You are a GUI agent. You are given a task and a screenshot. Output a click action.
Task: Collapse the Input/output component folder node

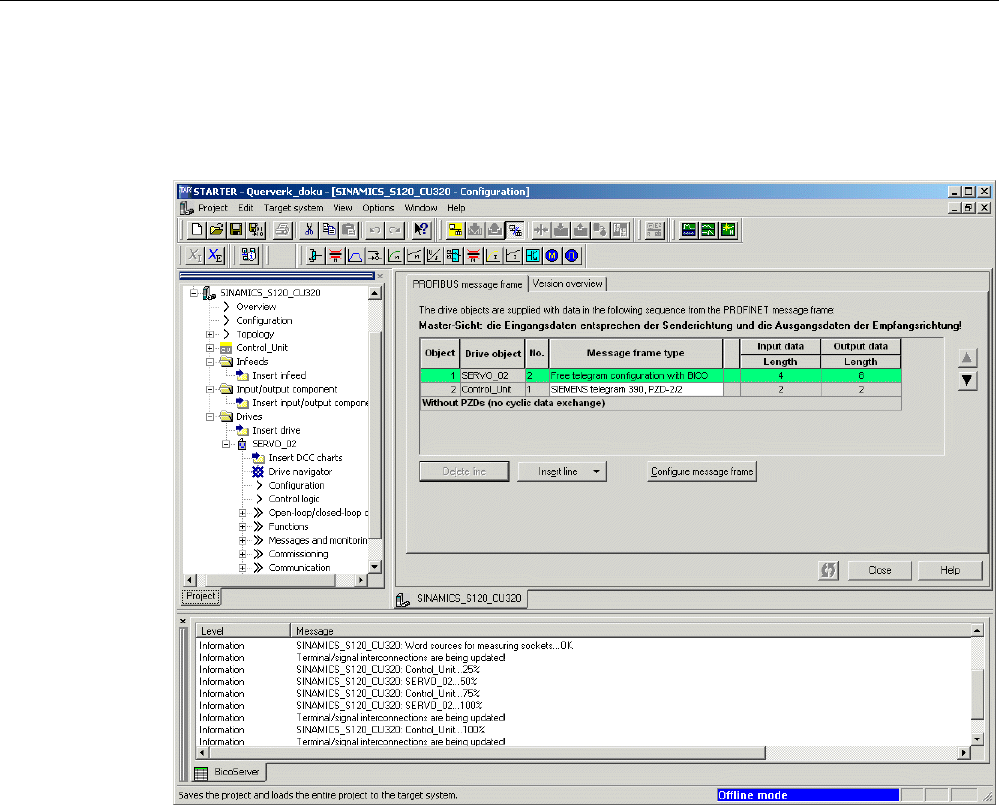(210, 389)
